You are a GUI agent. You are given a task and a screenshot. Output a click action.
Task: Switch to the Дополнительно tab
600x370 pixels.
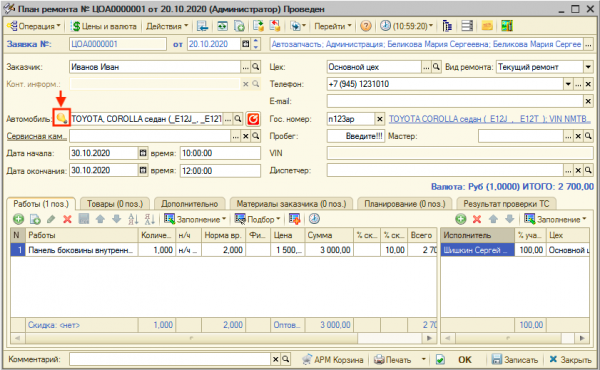coord(189,204)
